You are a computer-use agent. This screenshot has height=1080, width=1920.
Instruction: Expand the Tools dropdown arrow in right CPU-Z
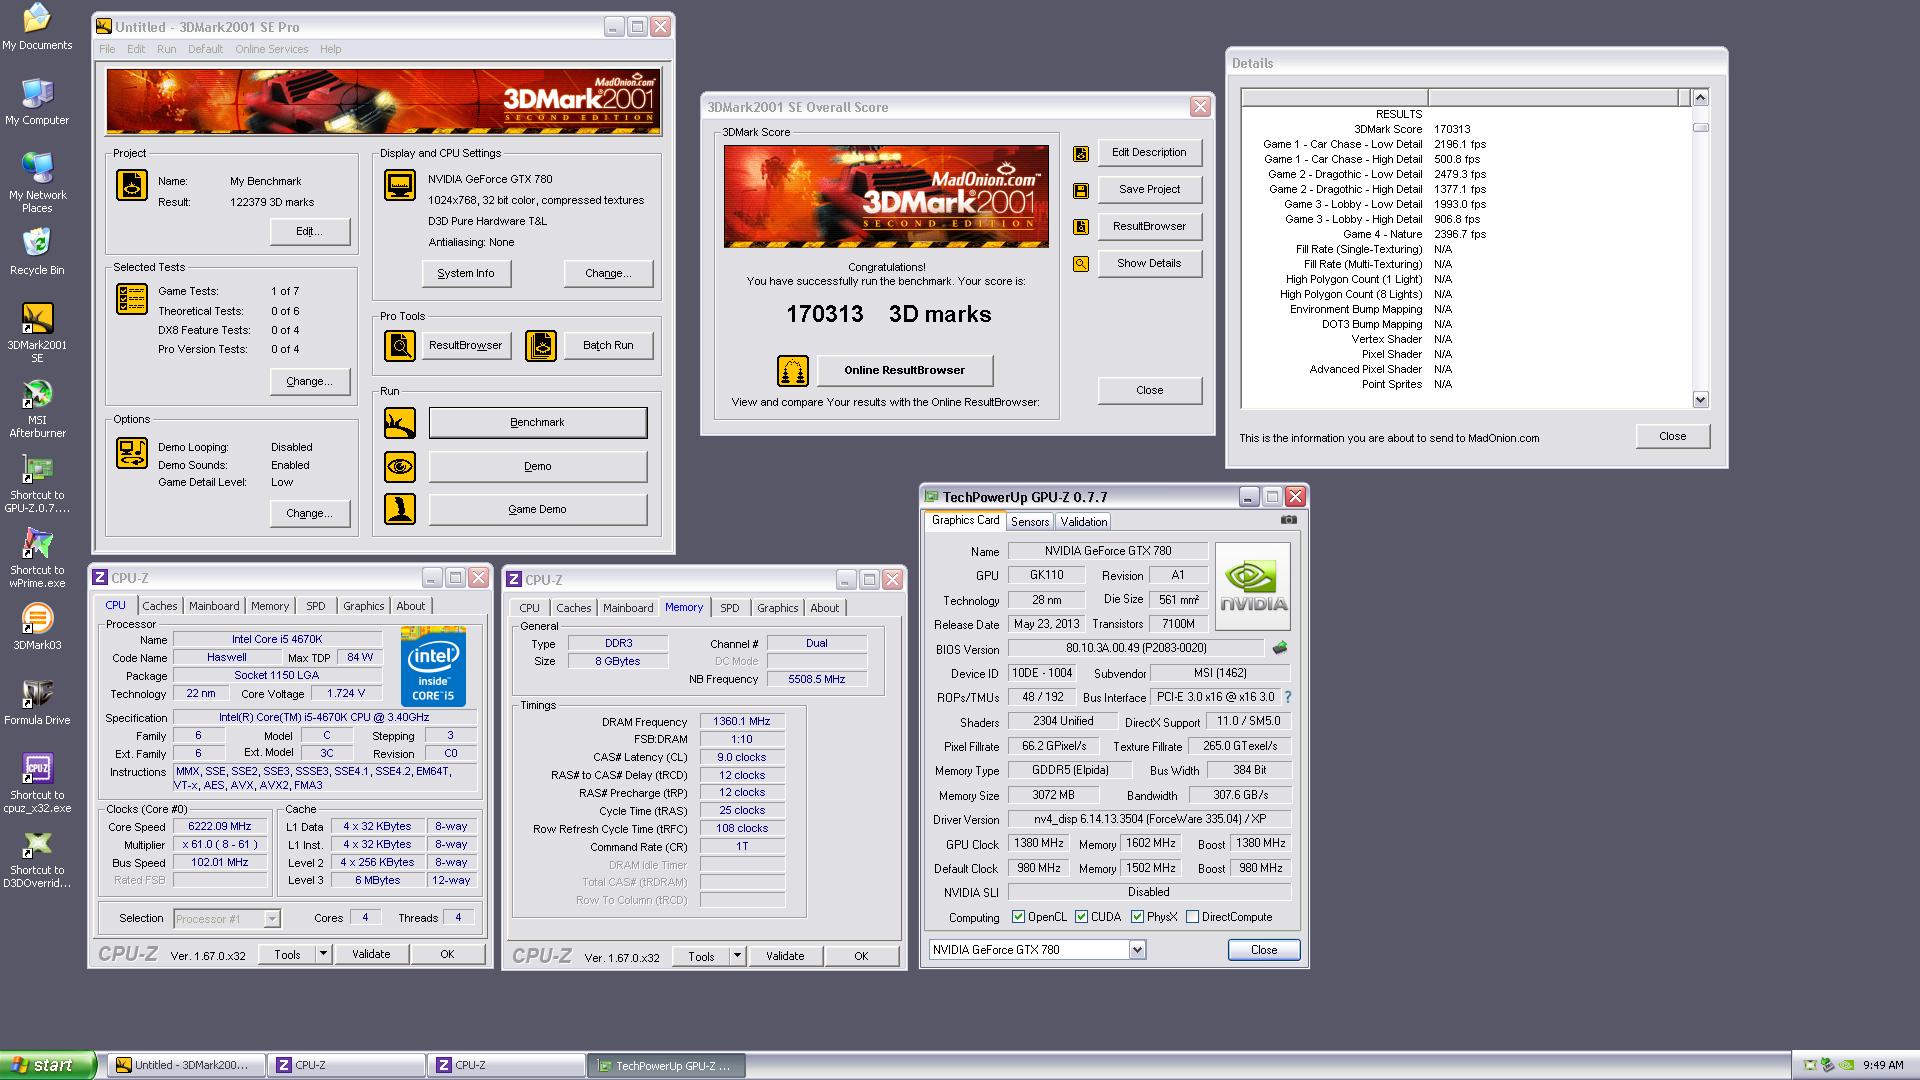click(737, 956)
